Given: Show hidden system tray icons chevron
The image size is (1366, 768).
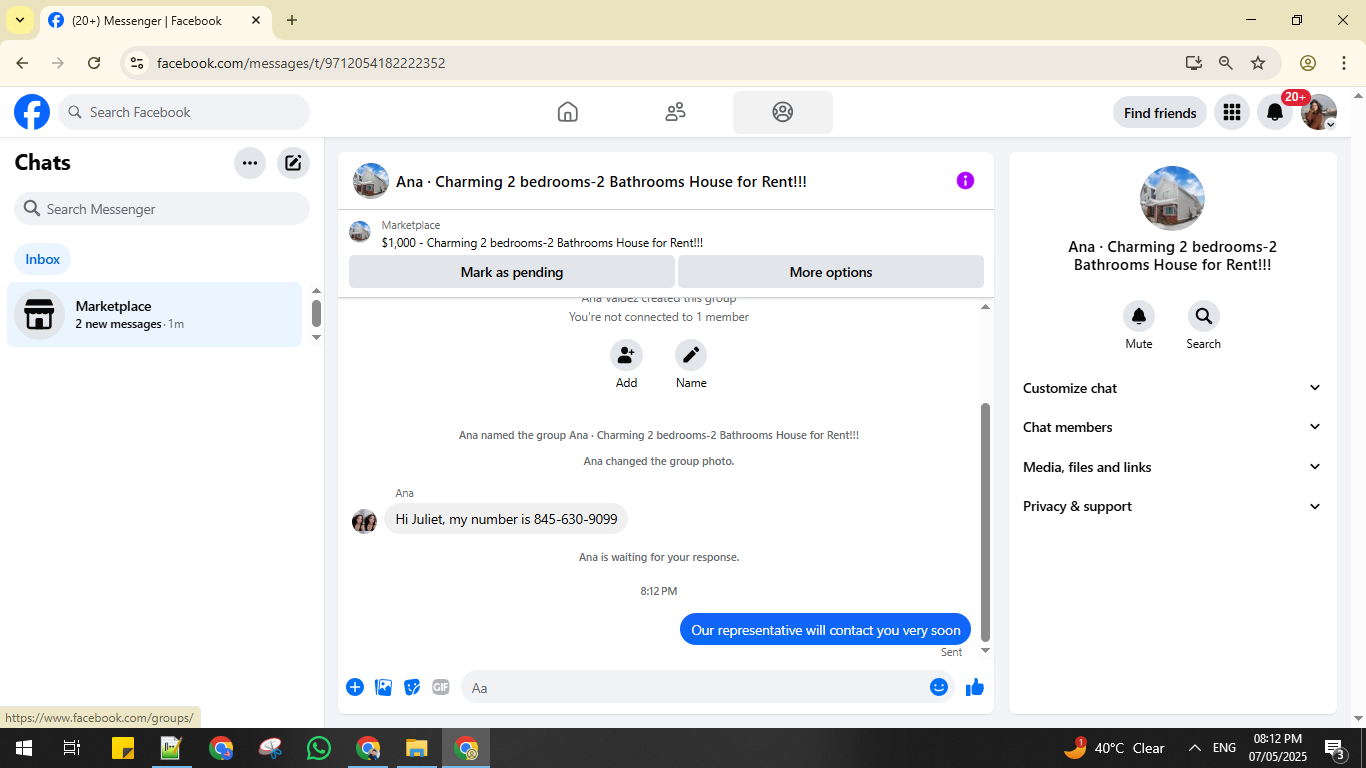Looking at the screenshot, I should click(x=1194, y=748).
